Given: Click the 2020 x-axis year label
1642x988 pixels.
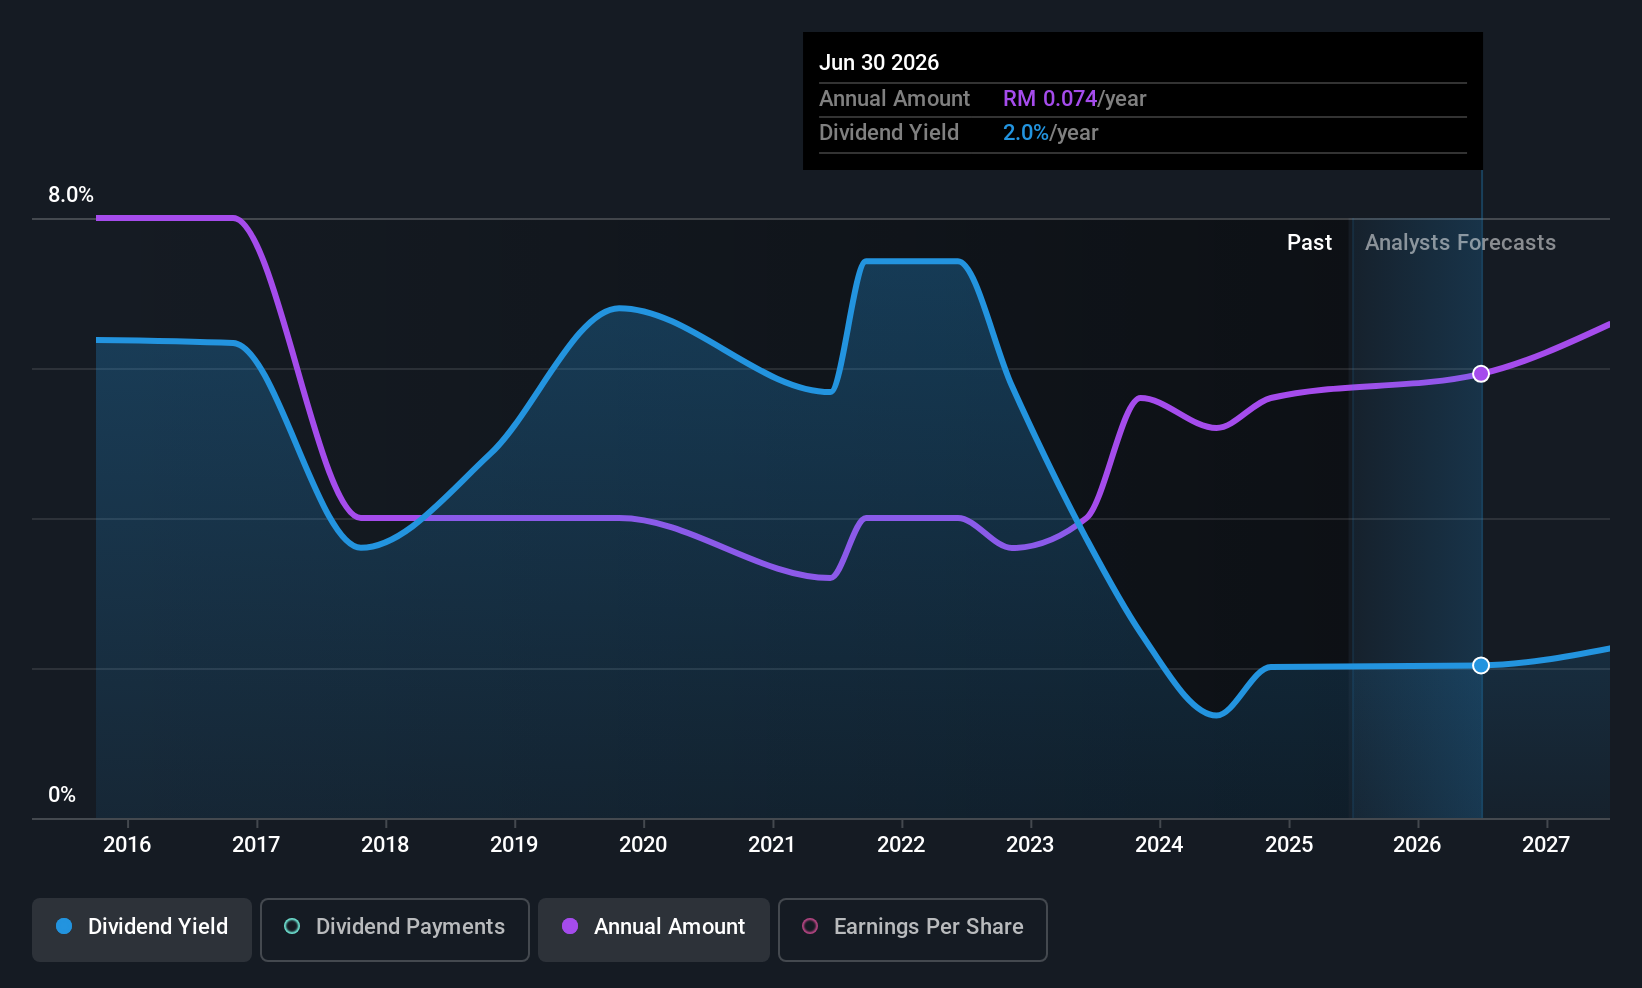Looking at the screenshot, I should click(x=643, y=845).
